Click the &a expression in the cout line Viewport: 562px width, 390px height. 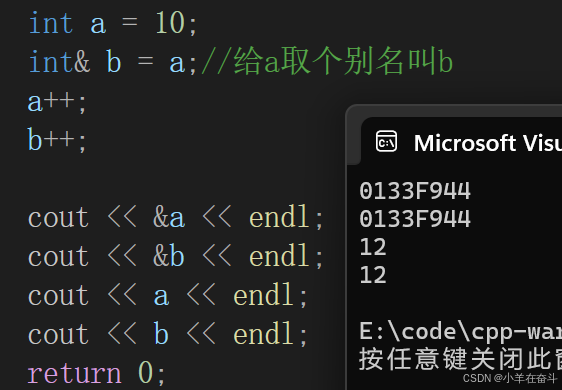click(x=169, y=218)
